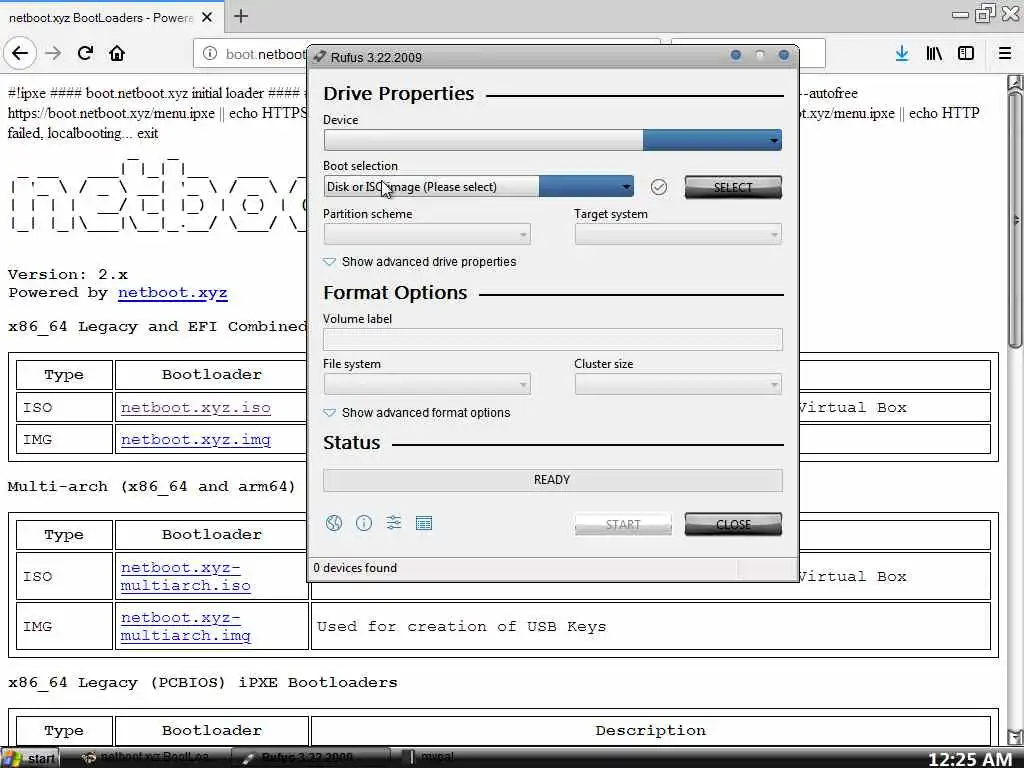Open the Windows start menu
The height and width of the screenshot is (768, 1024).
point(30,758)
